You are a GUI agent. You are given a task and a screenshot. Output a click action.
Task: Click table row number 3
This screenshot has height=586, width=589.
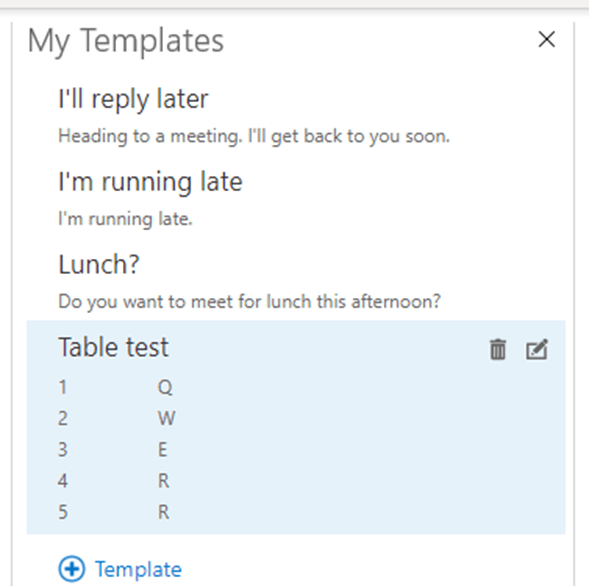coord(63,449)
